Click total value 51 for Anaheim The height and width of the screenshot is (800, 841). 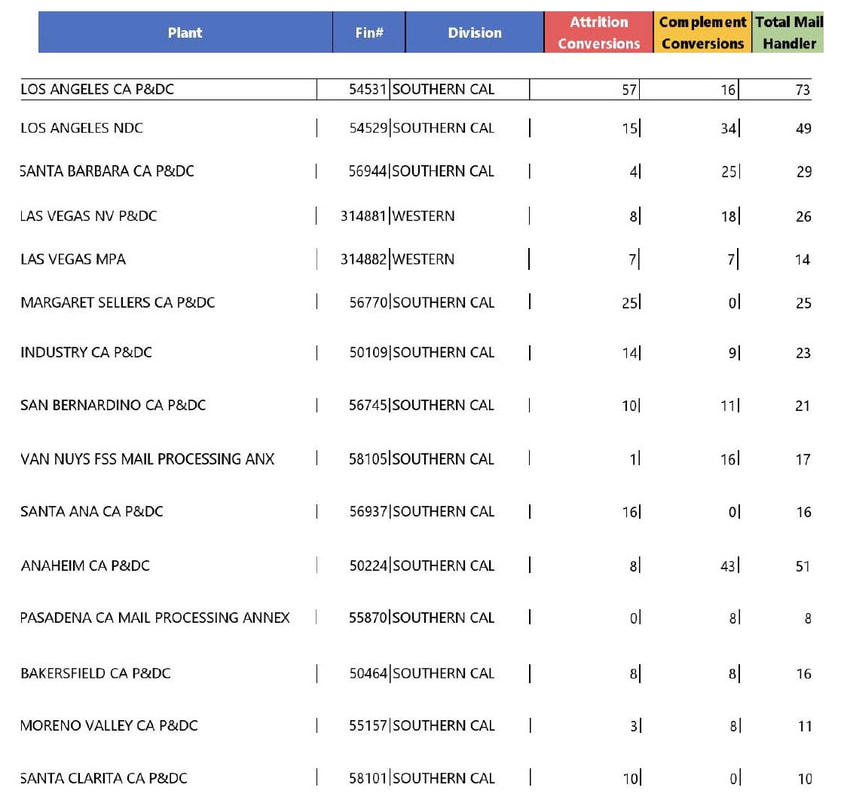click(803, 566)
